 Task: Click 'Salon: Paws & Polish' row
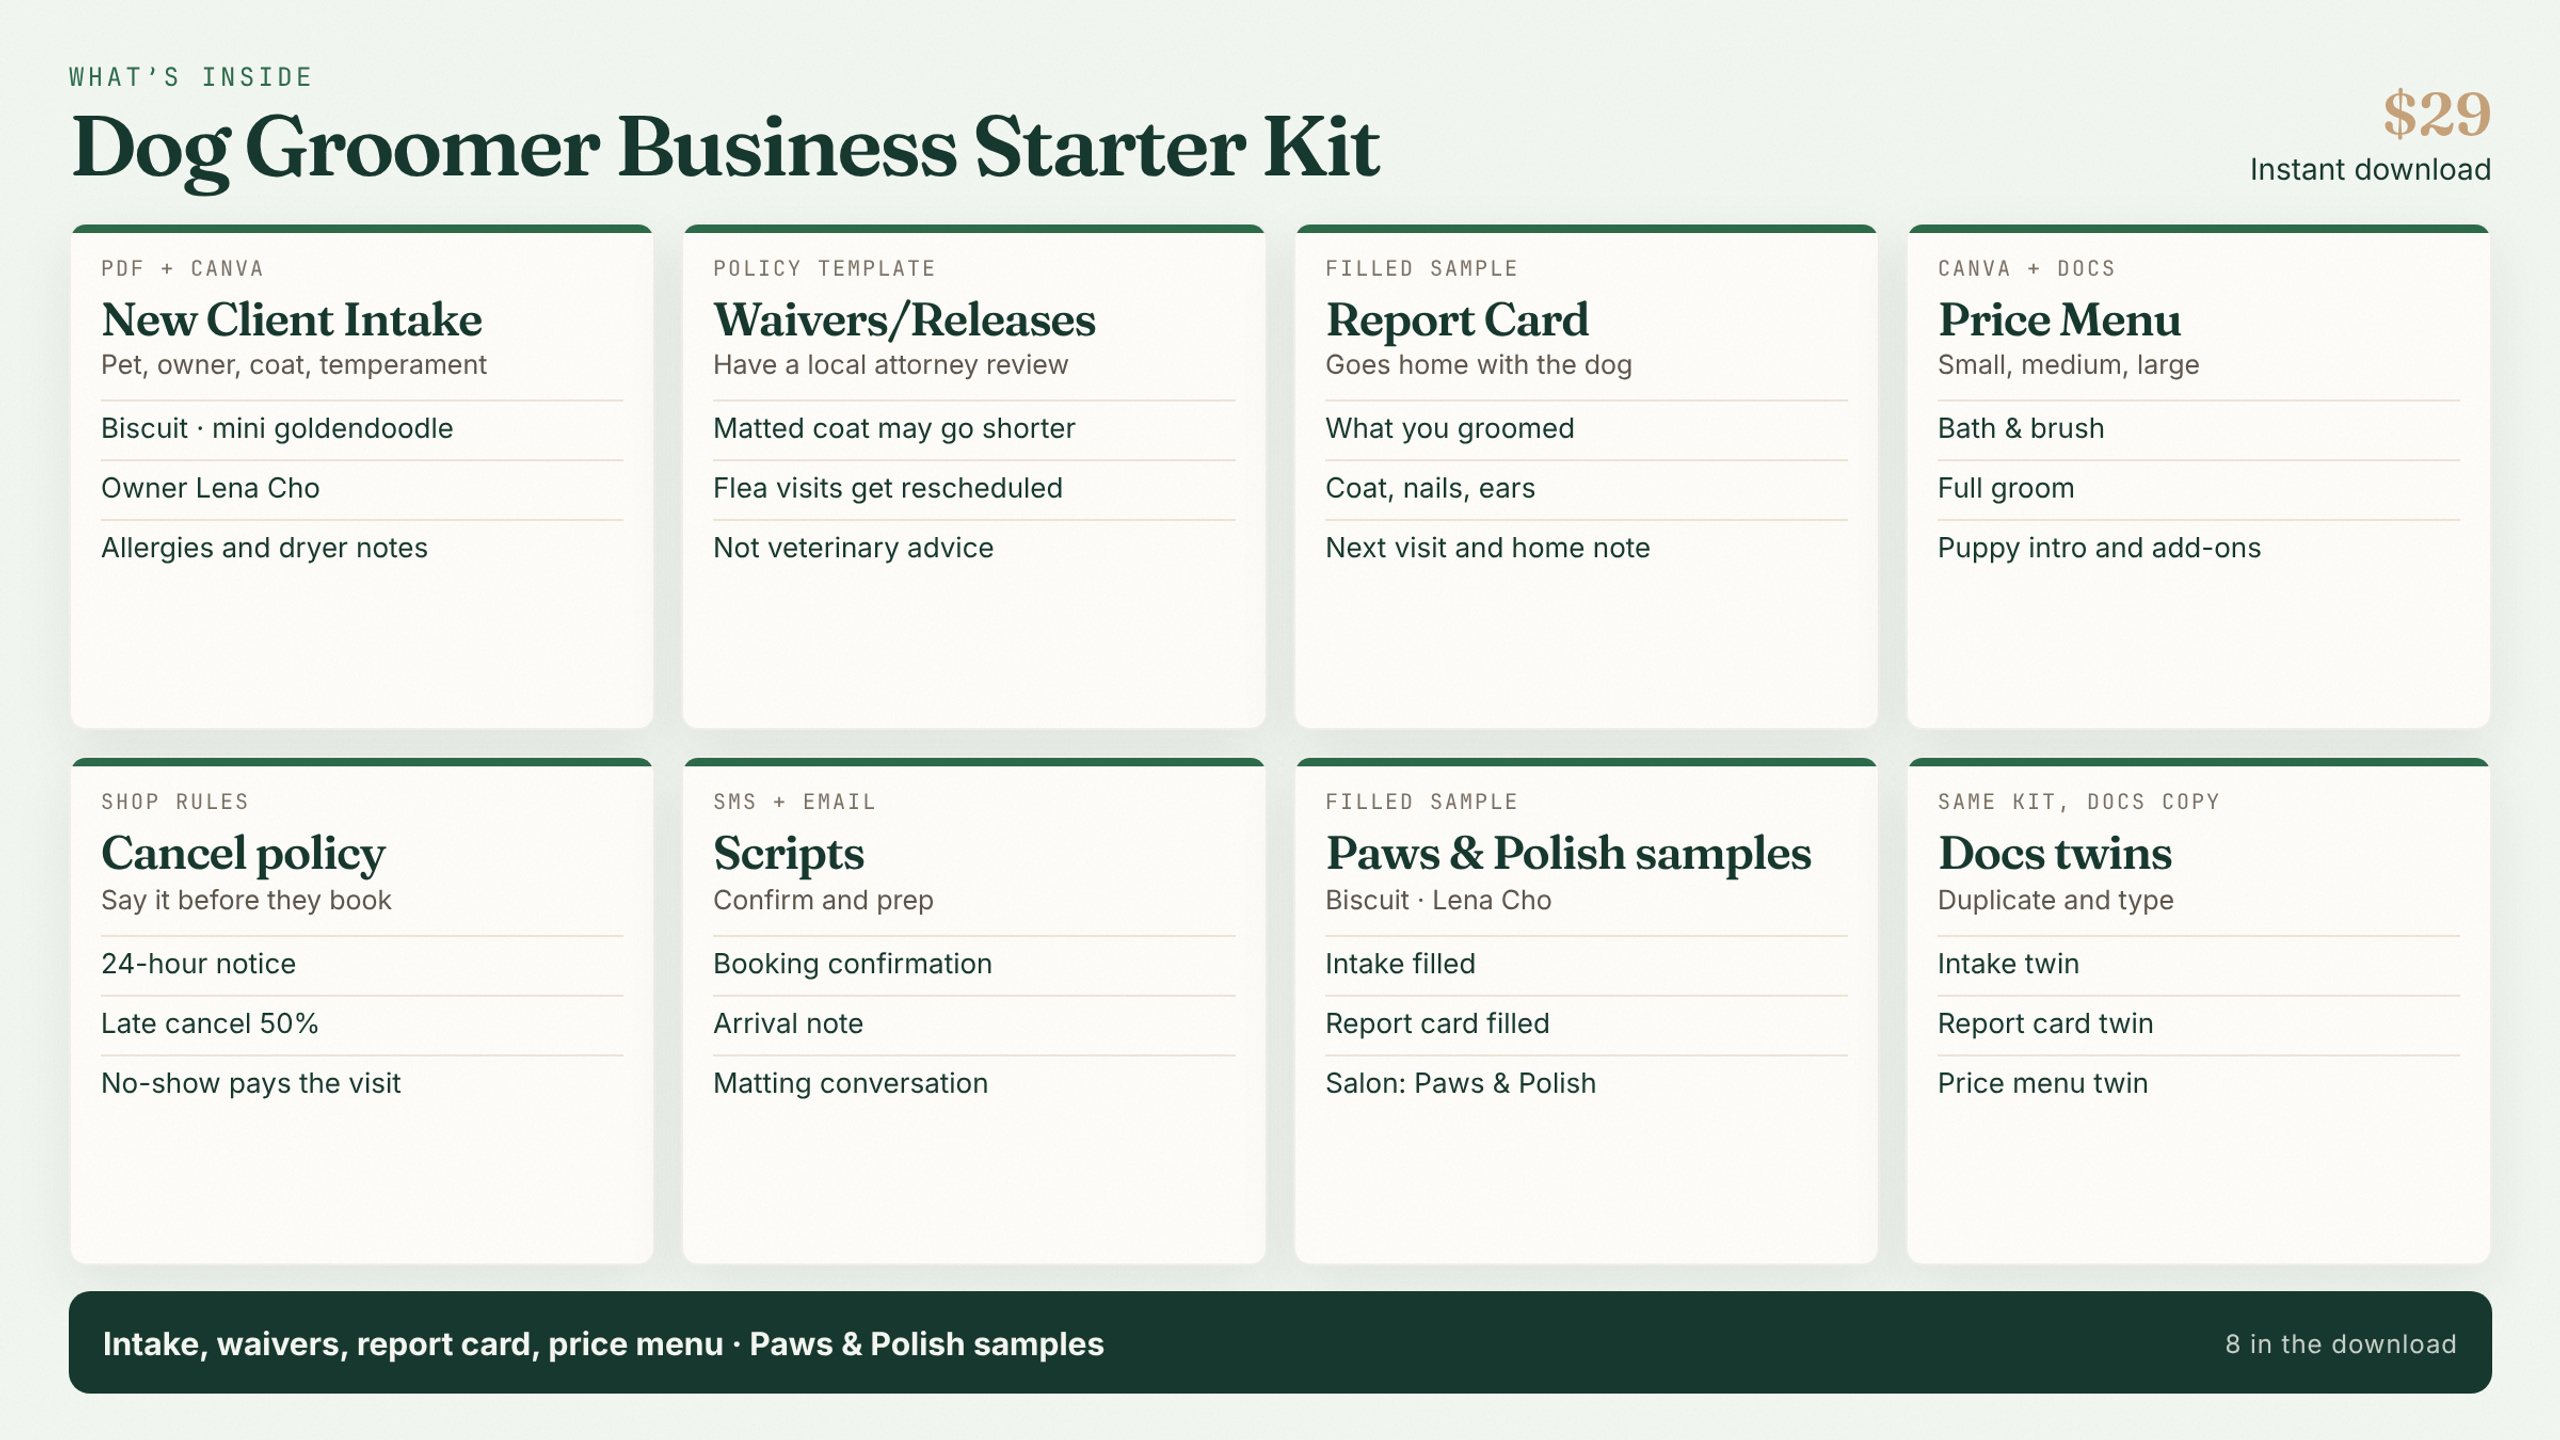coord(1587,1084)
